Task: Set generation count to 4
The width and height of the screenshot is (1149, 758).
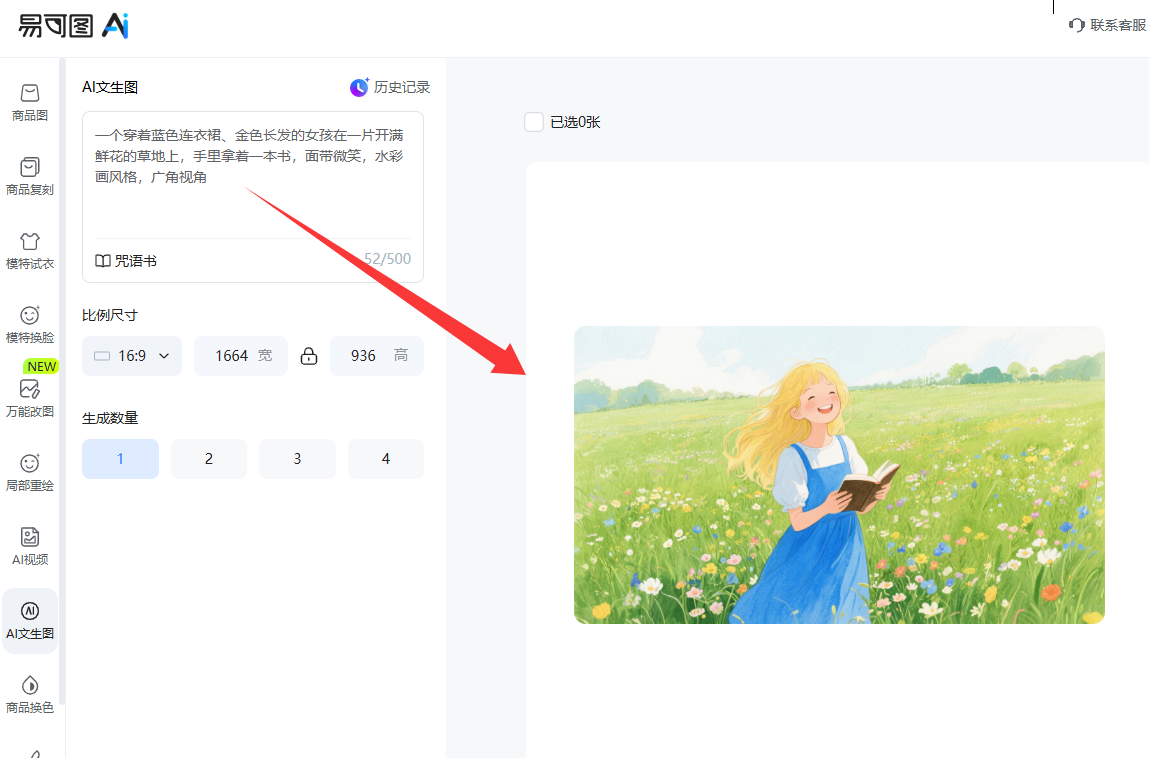Action: click(x=385, y=459)
